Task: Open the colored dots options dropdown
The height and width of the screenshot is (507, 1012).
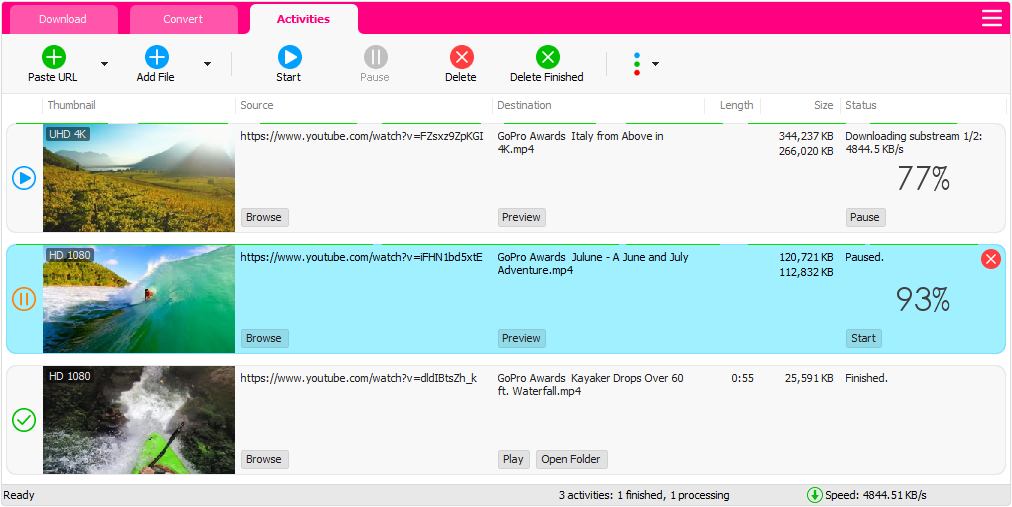Action: (x=645, y=64)
